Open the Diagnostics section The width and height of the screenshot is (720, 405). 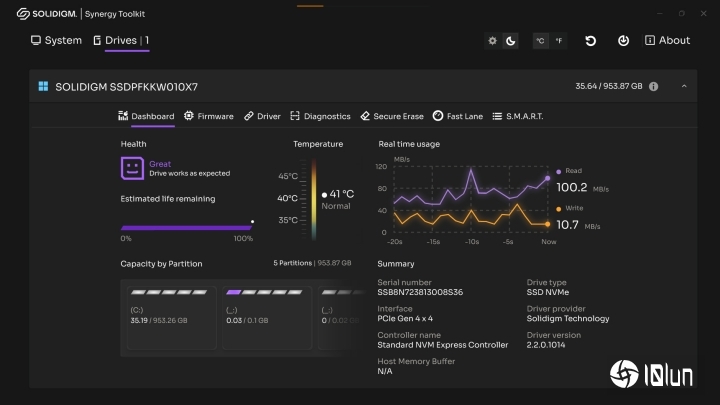click(x=320, y=117)
